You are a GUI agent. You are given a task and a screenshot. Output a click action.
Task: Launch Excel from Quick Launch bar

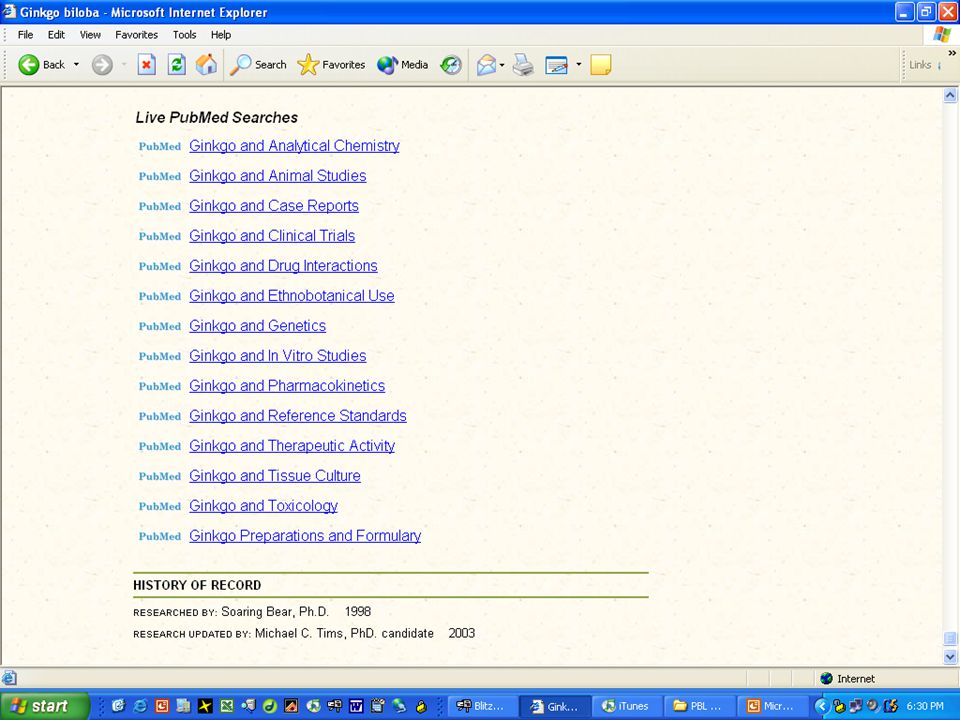point(227,707)
